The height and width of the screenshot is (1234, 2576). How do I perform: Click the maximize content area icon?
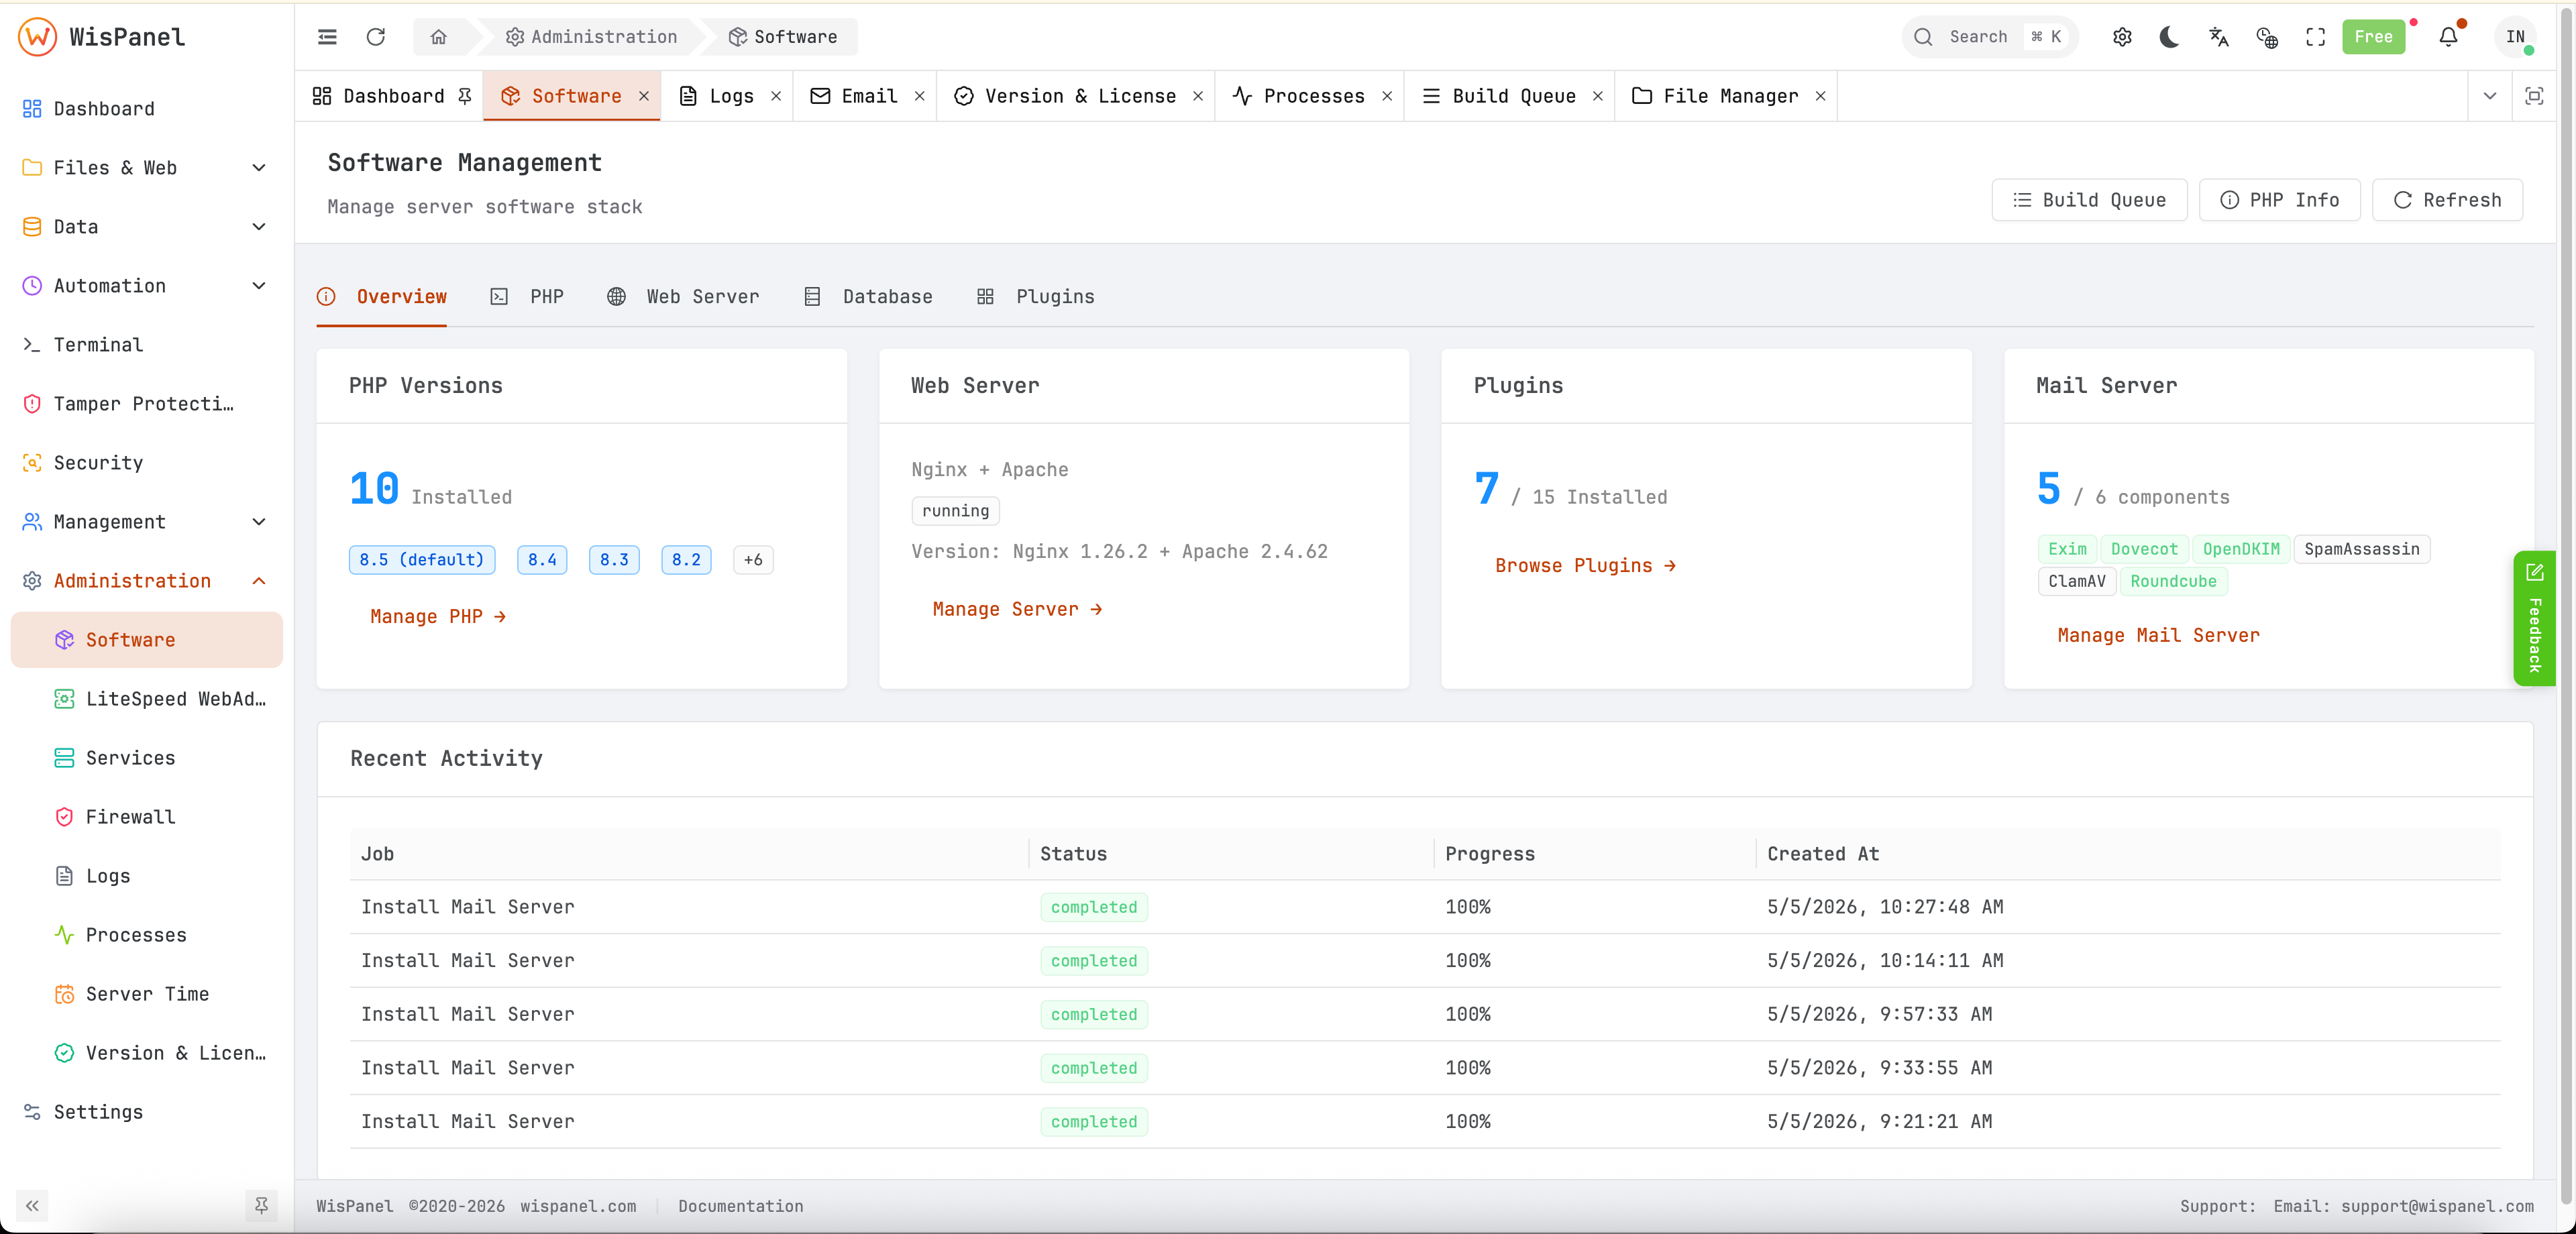tap(2534, 96)
